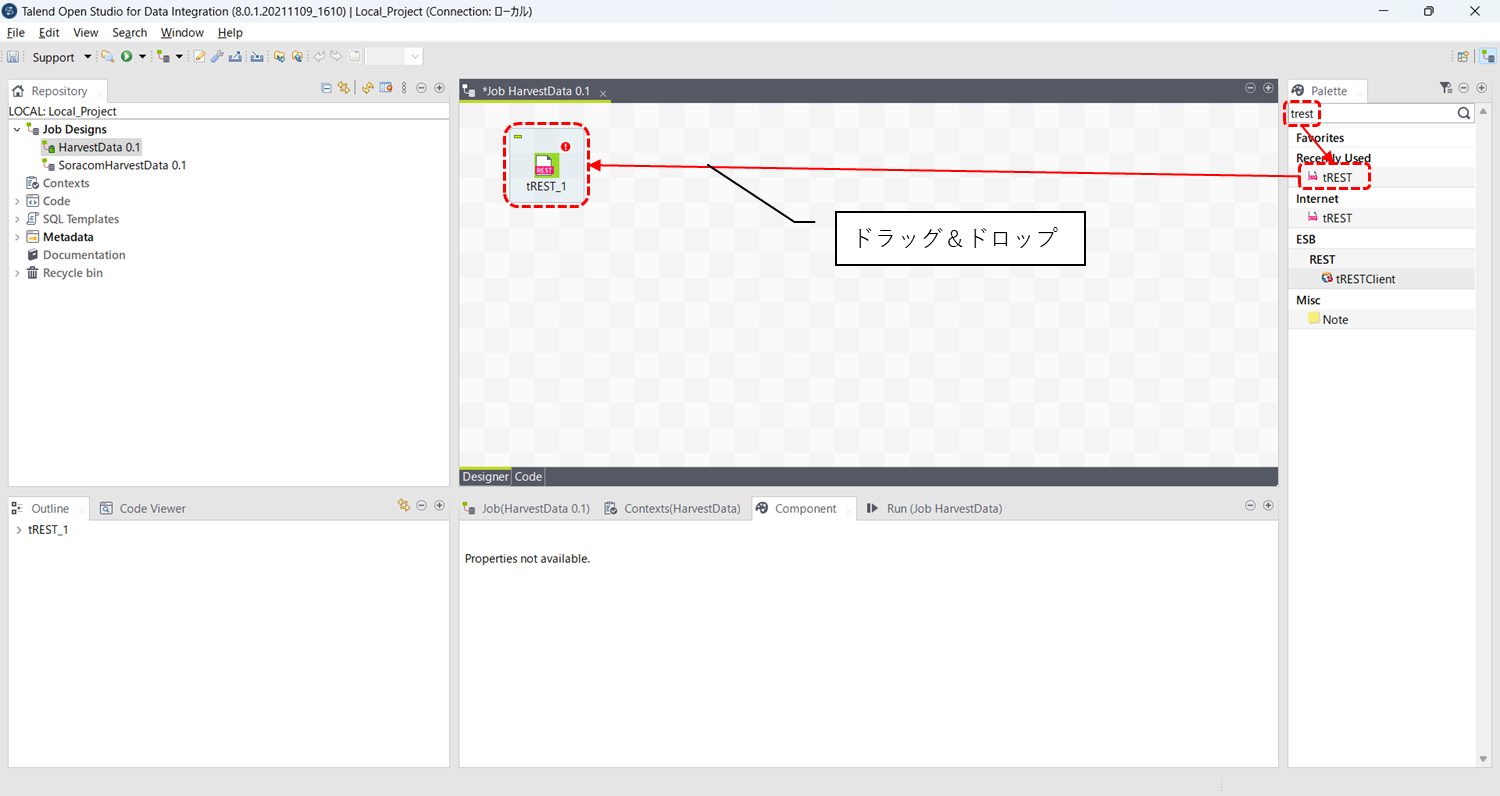Click Link with Editor icon in Repository
Screen dimensions: 1500x796
tap(344, 88)
